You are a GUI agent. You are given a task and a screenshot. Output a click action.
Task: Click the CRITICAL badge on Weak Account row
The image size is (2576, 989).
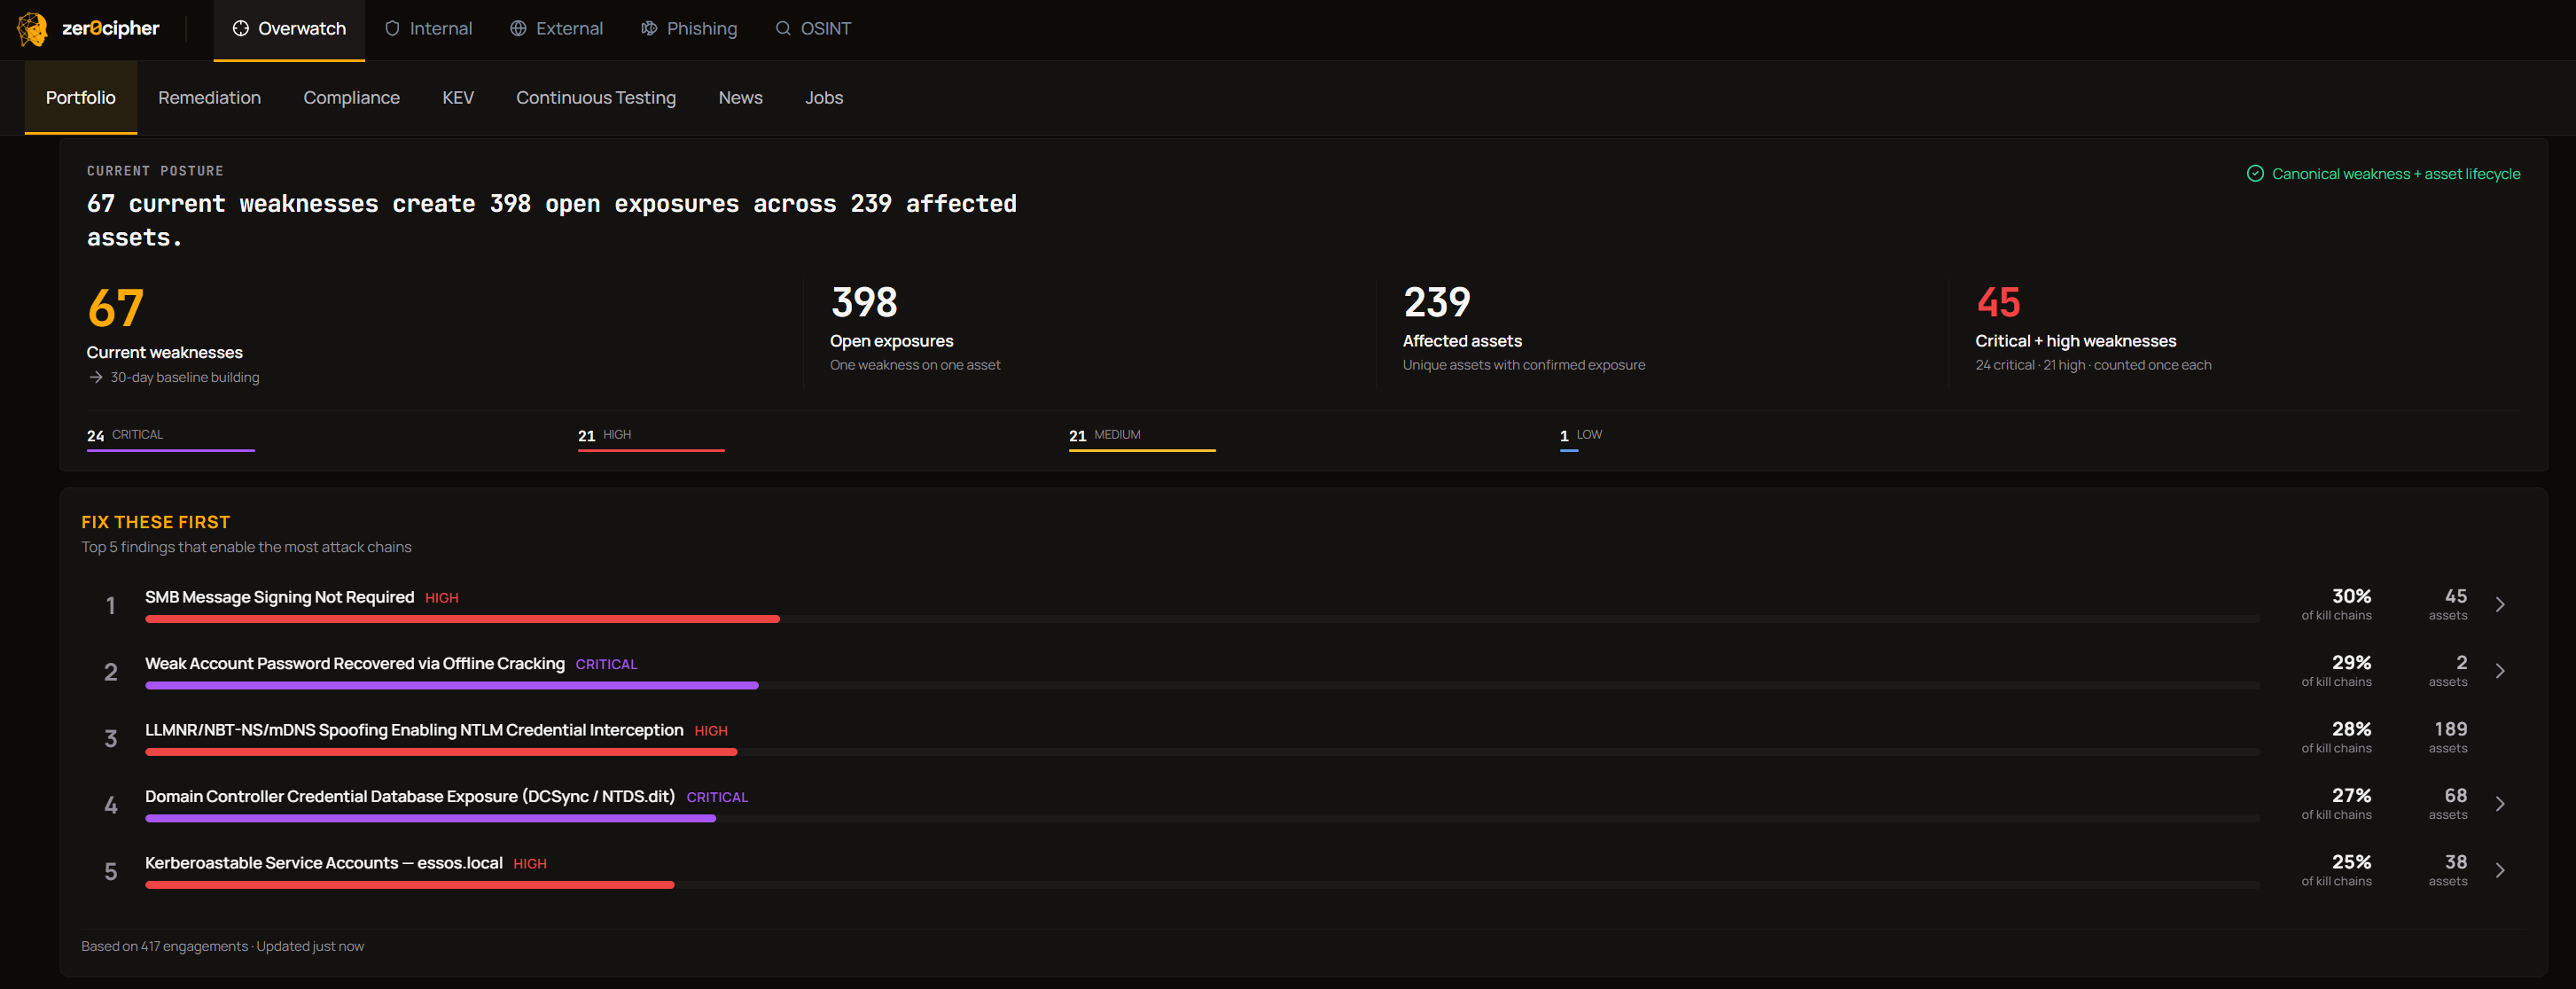pos(606,665)
